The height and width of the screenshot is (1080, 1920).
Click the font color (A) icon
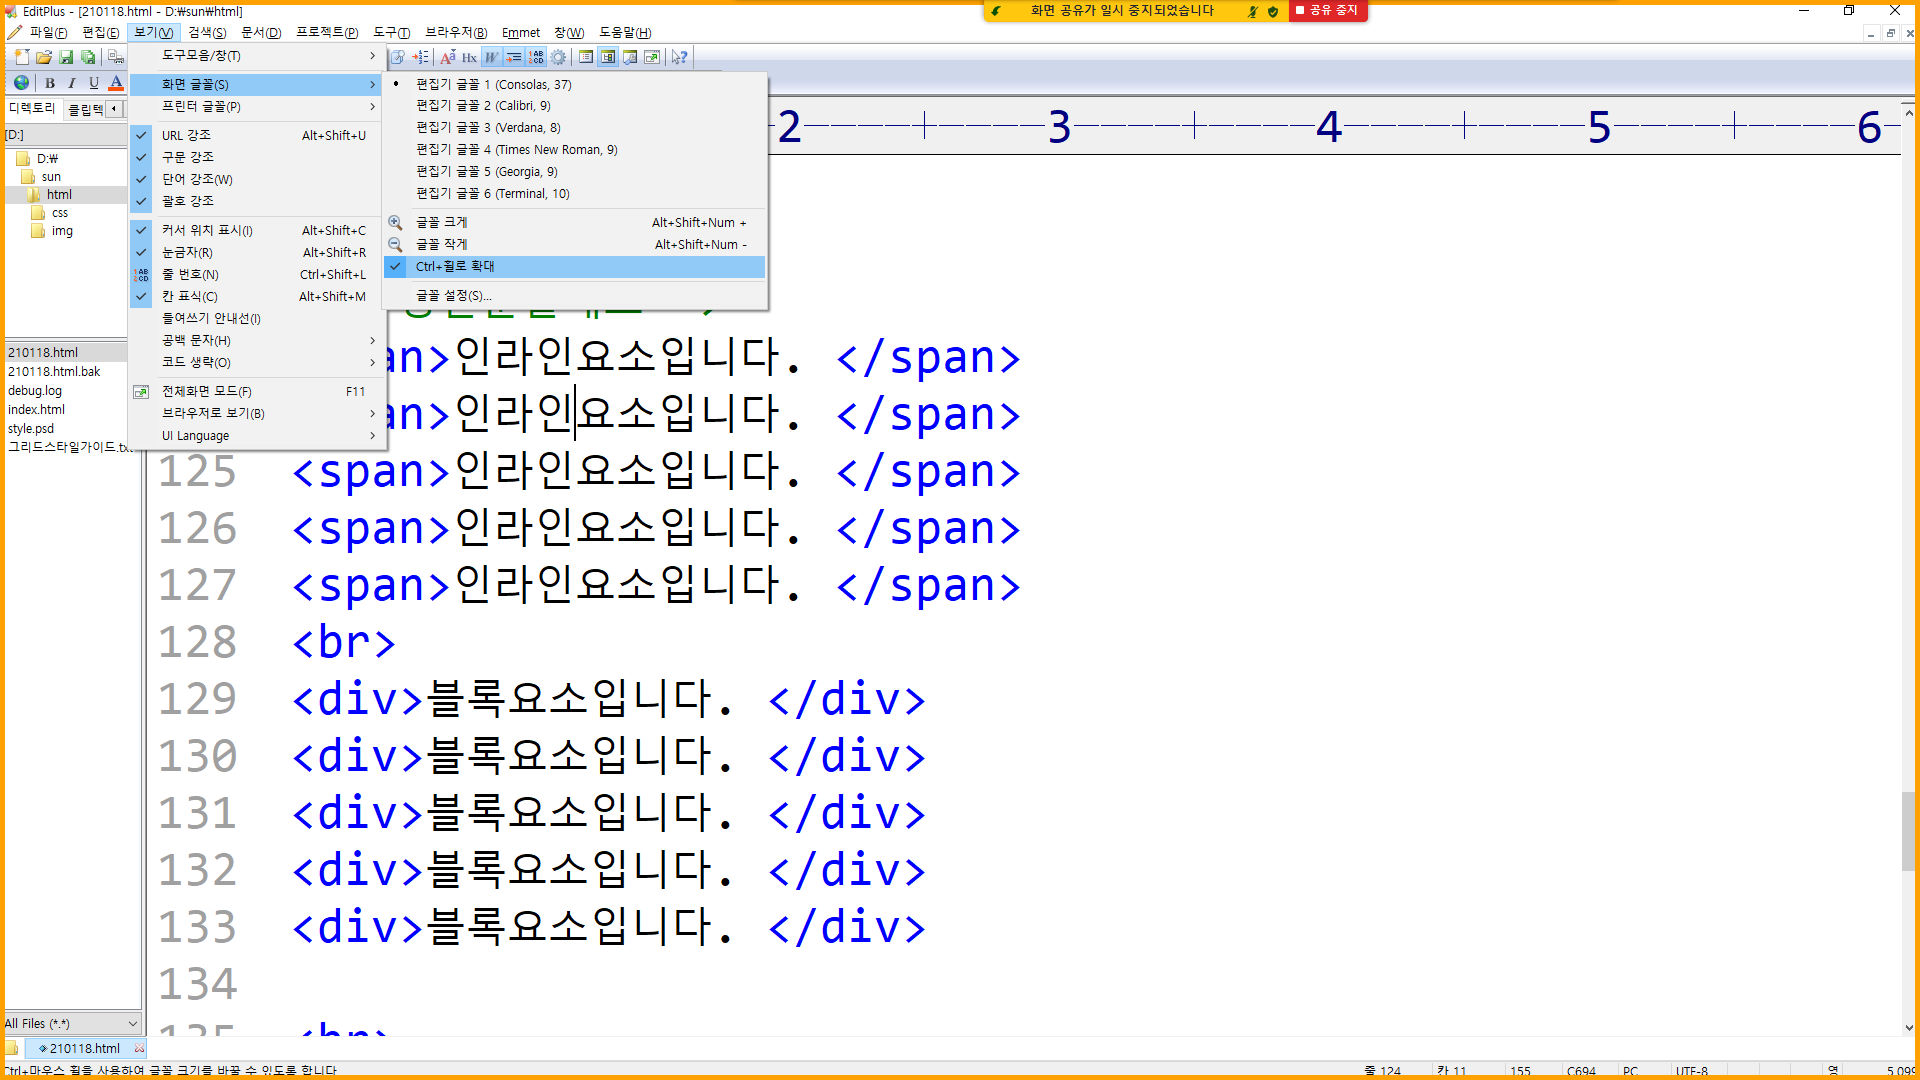(x=116, y=83)
